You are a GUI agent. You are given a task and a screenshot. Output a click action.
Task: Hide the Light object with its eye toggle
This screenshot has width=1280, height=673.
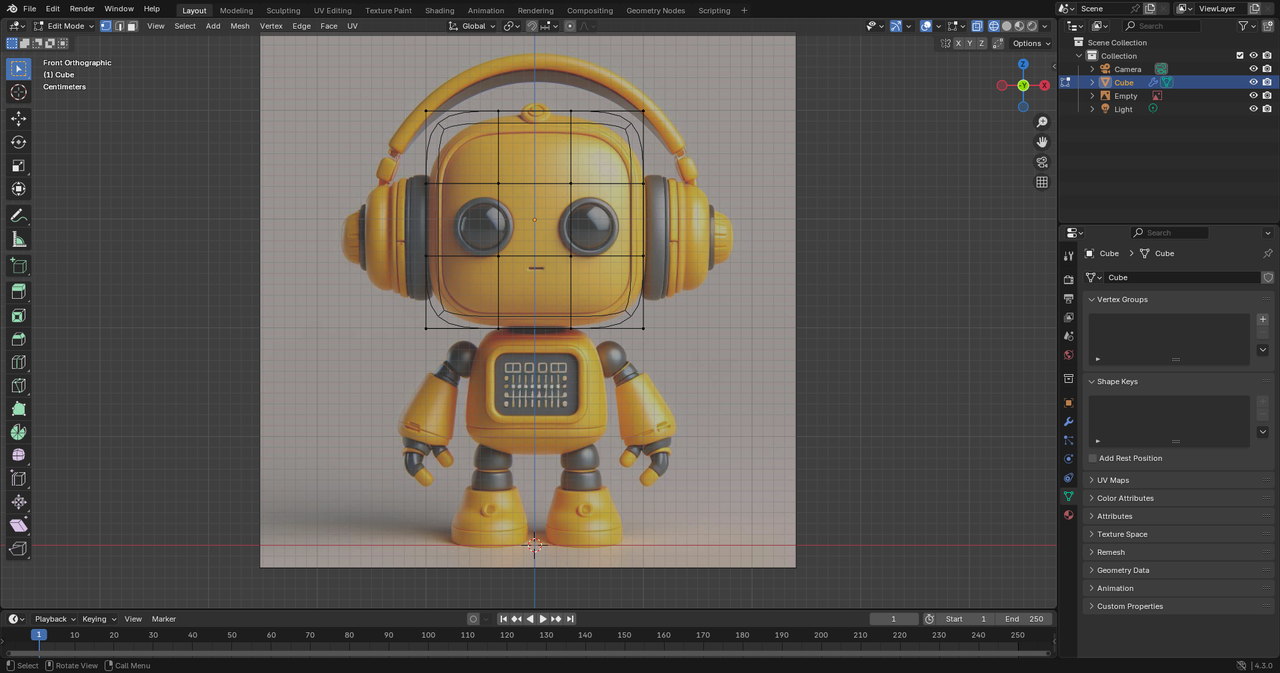(x=1253, y=108)
